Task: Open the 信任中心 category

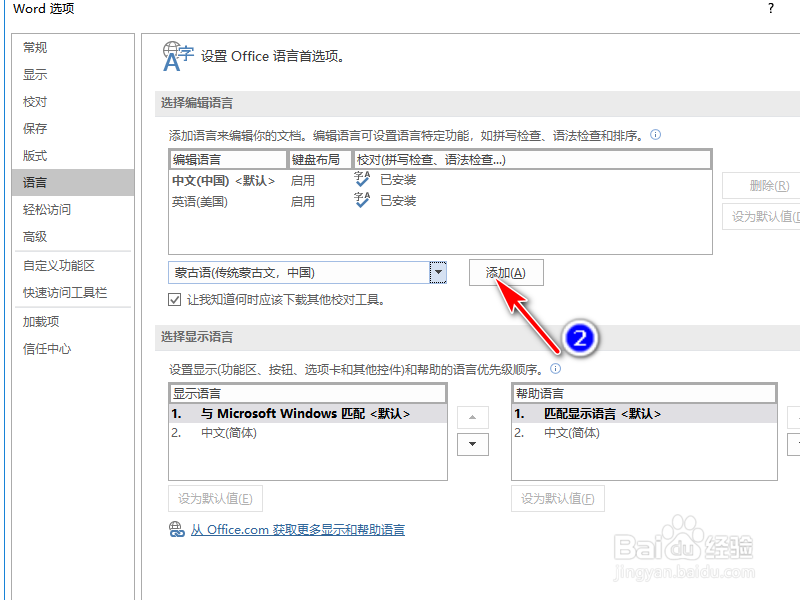Action: coord(73,349)
